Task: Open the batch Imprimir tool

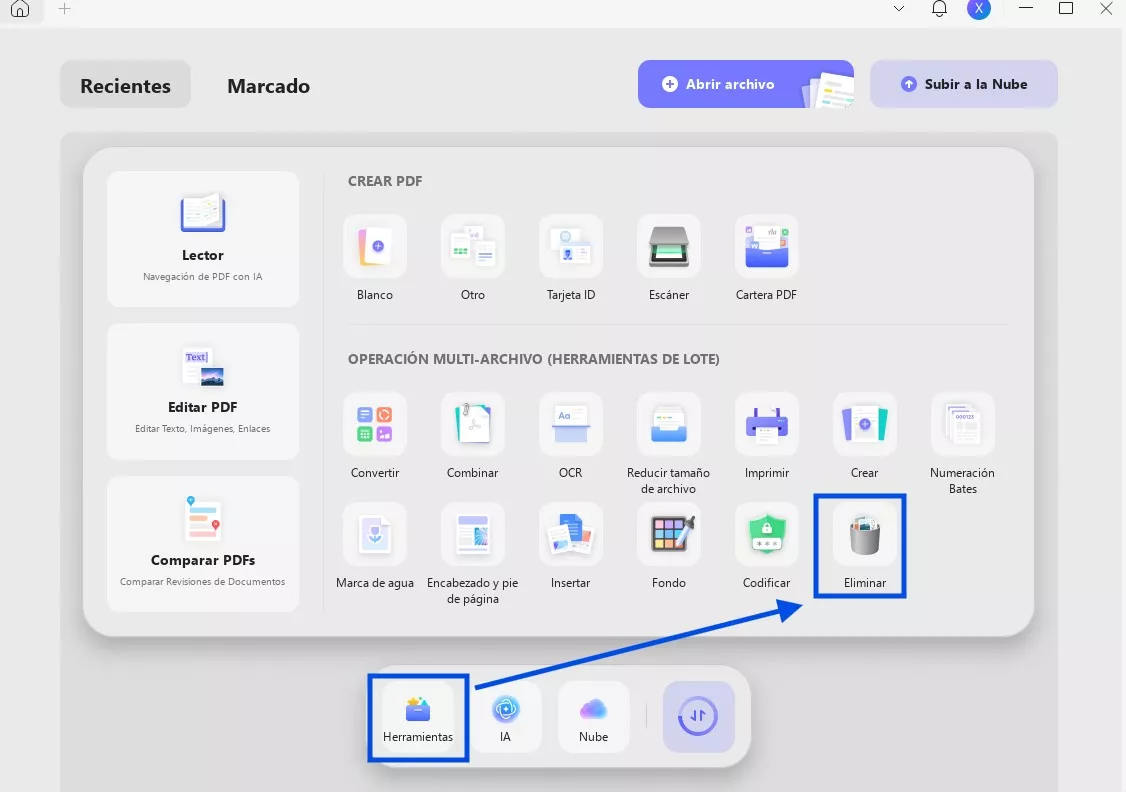Action: pos(767,437)
